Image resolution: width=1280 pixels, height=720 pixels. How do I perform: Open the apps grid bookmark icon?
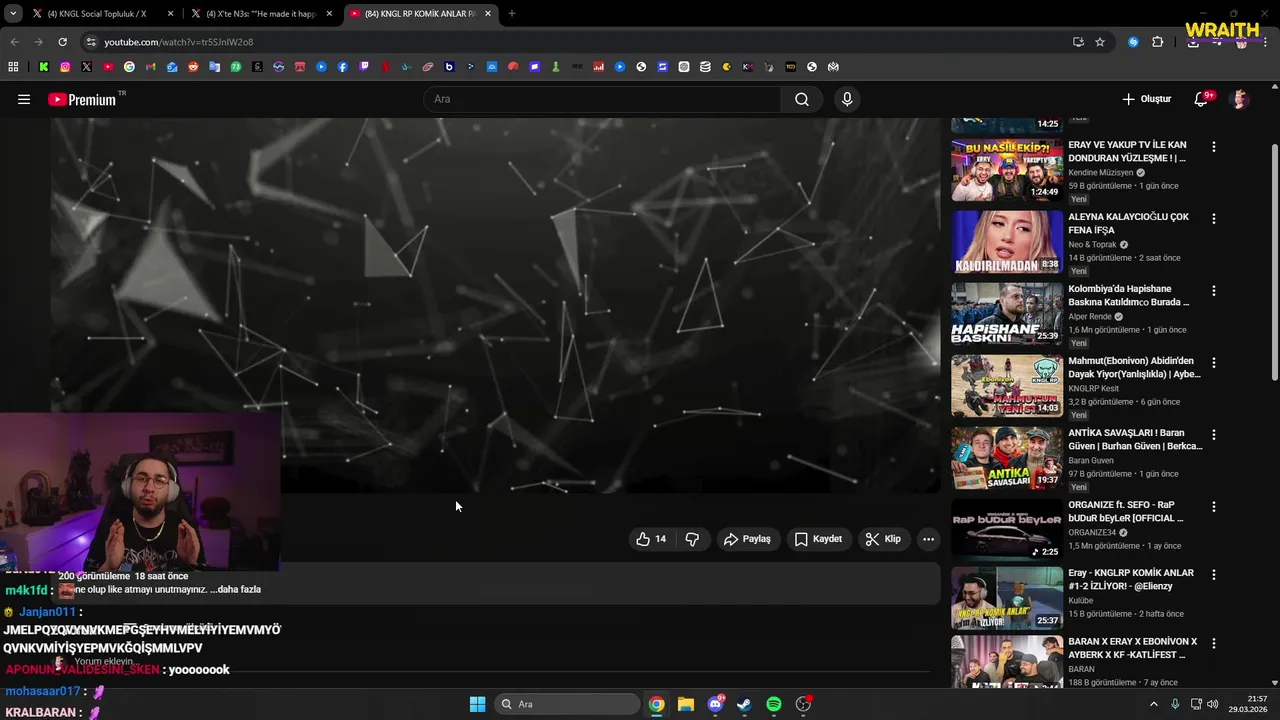[x=13, y=67]
